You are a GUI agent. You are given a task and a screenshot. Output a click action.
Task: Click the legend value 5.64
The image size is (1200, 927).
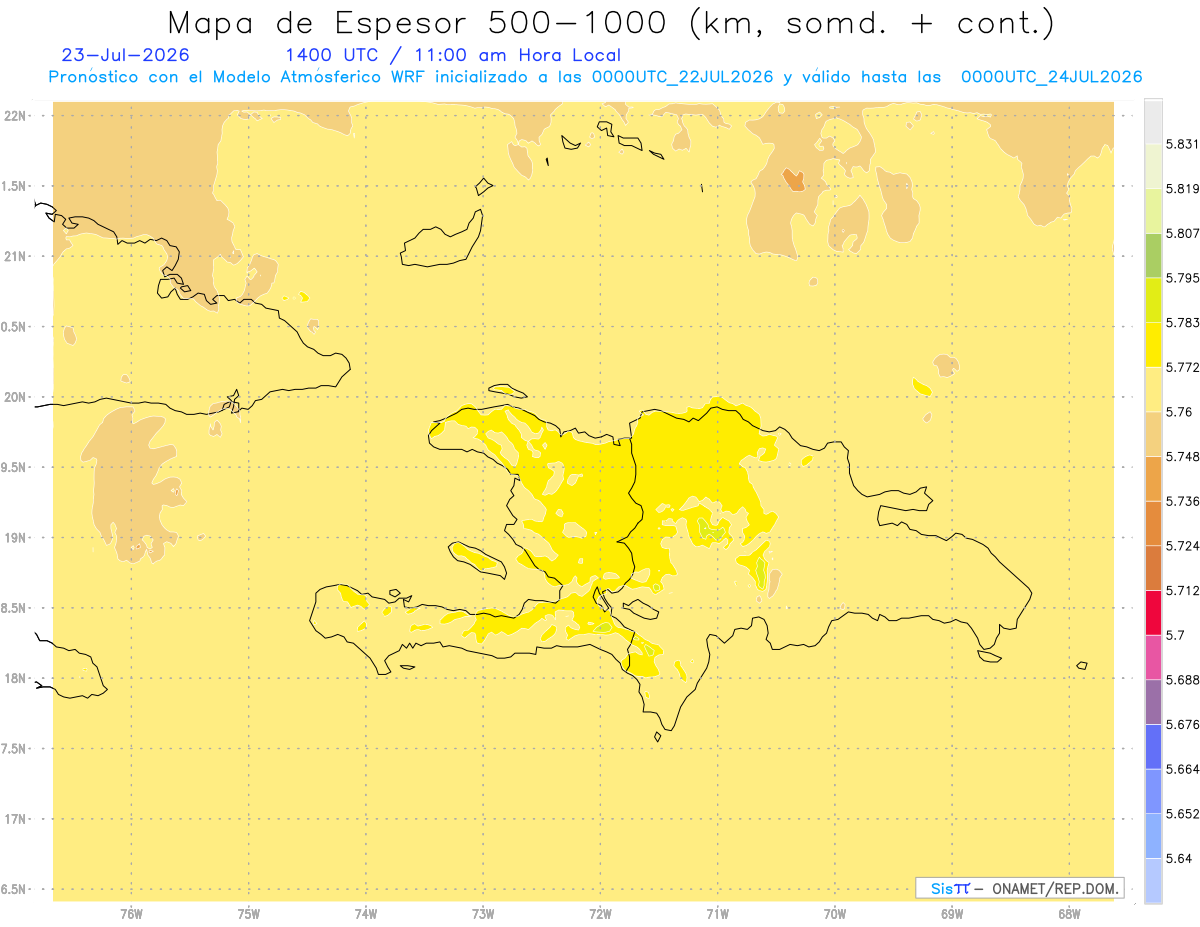point(1179,858)
